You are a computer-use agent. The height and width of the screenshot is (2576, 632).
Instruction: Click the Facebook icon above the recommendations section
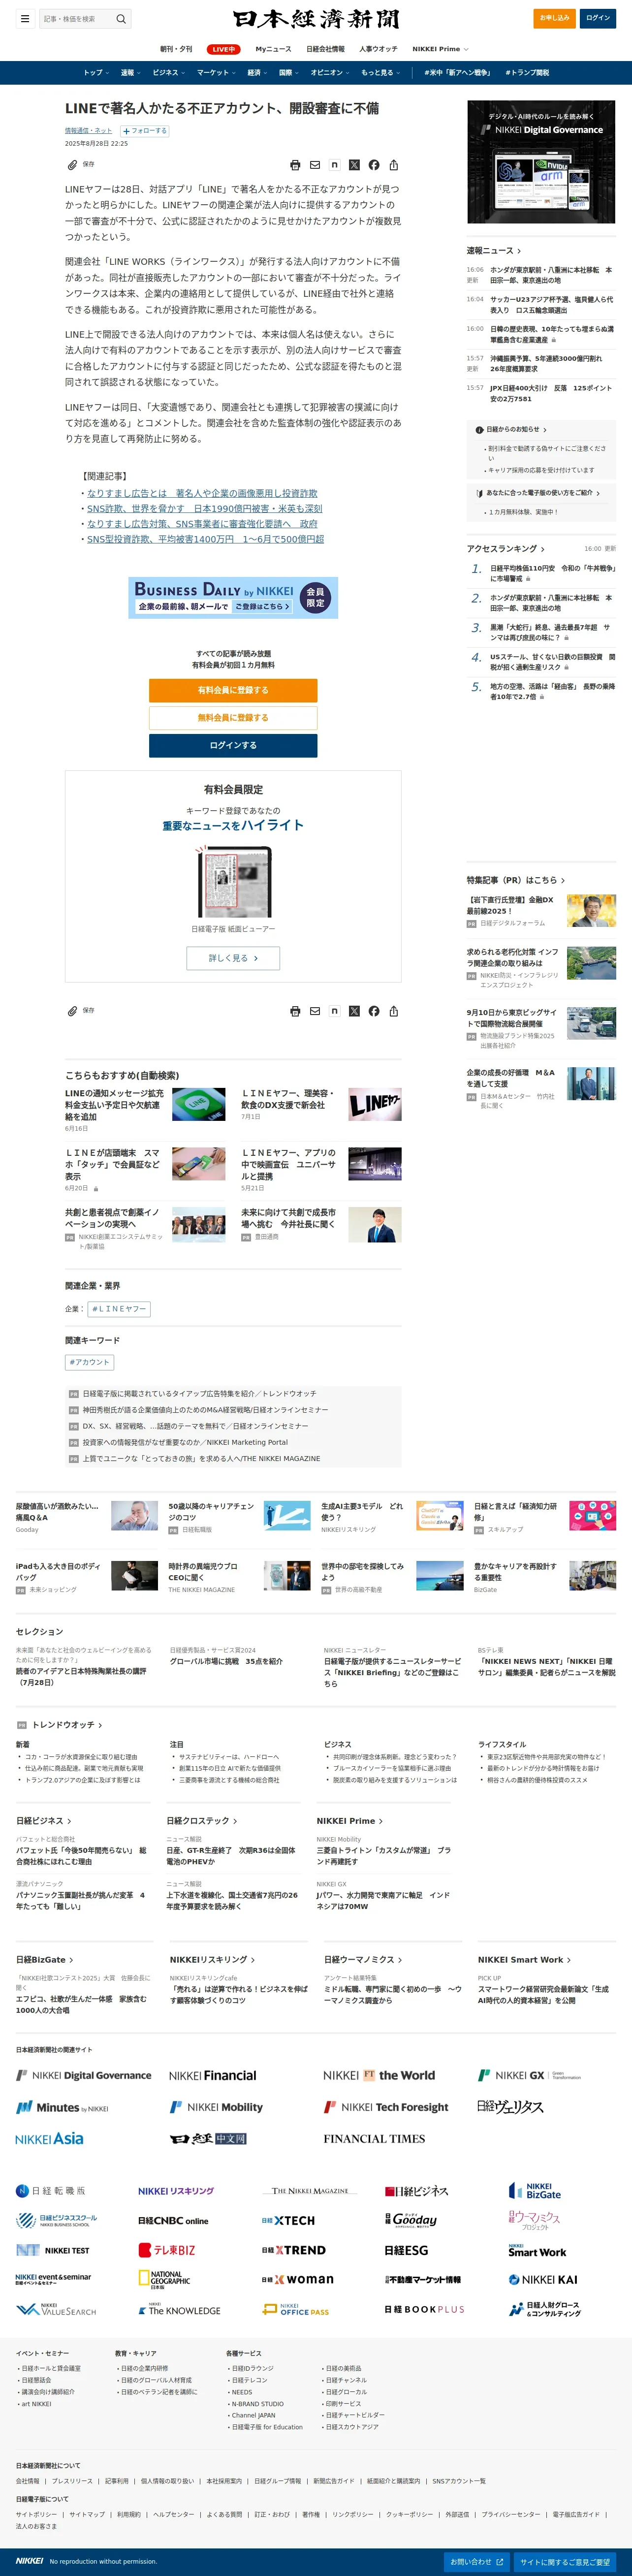(x=374, y=1011)
